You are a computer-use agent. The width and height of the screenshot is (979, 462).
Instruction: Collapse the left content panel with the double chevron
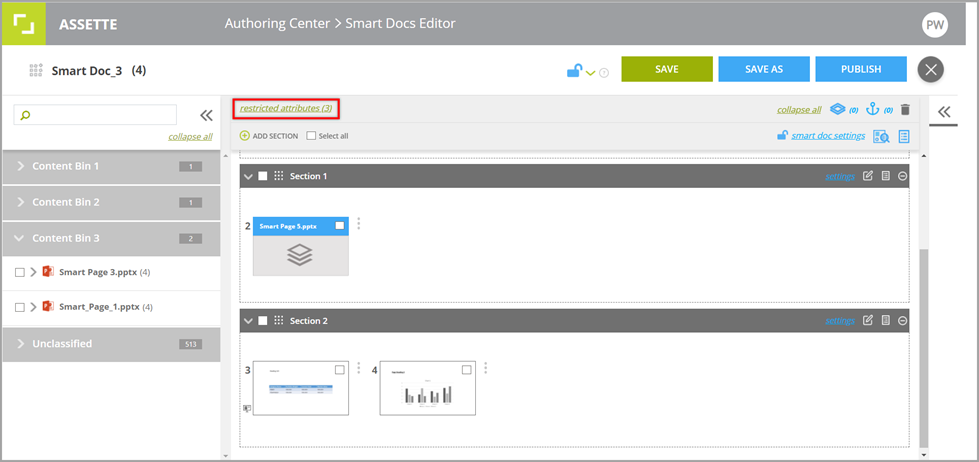pyautogui.click(x=206, y=115)
